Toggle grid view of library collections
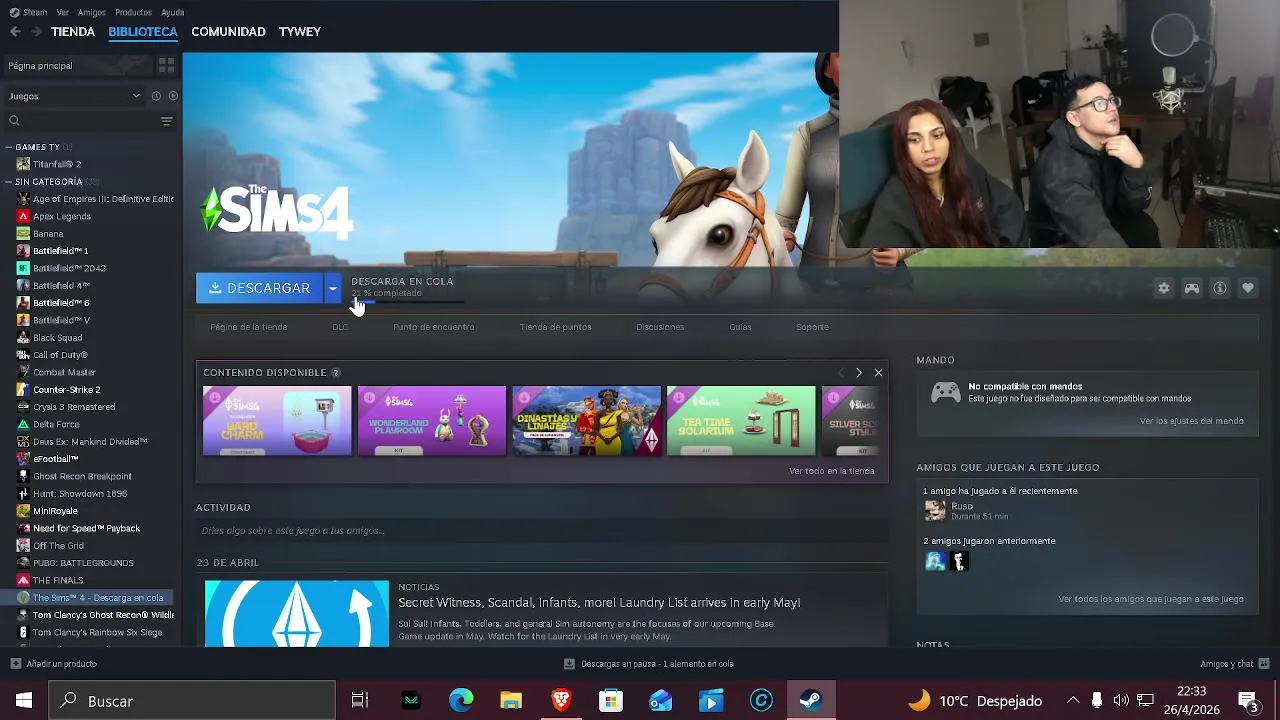The width and height of the screenshot is (1280, 720). click(166, 65)
